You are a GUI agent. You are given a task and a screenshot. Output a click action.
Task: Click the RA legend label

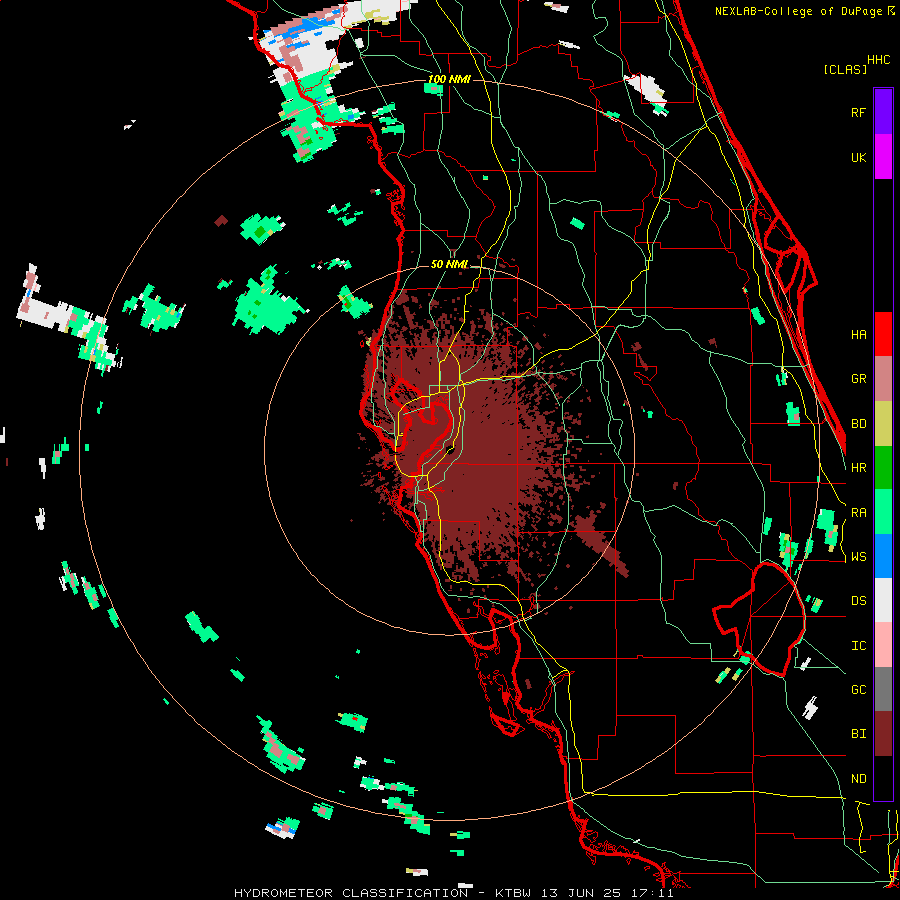pyautogui.click(x=858, y=513)
